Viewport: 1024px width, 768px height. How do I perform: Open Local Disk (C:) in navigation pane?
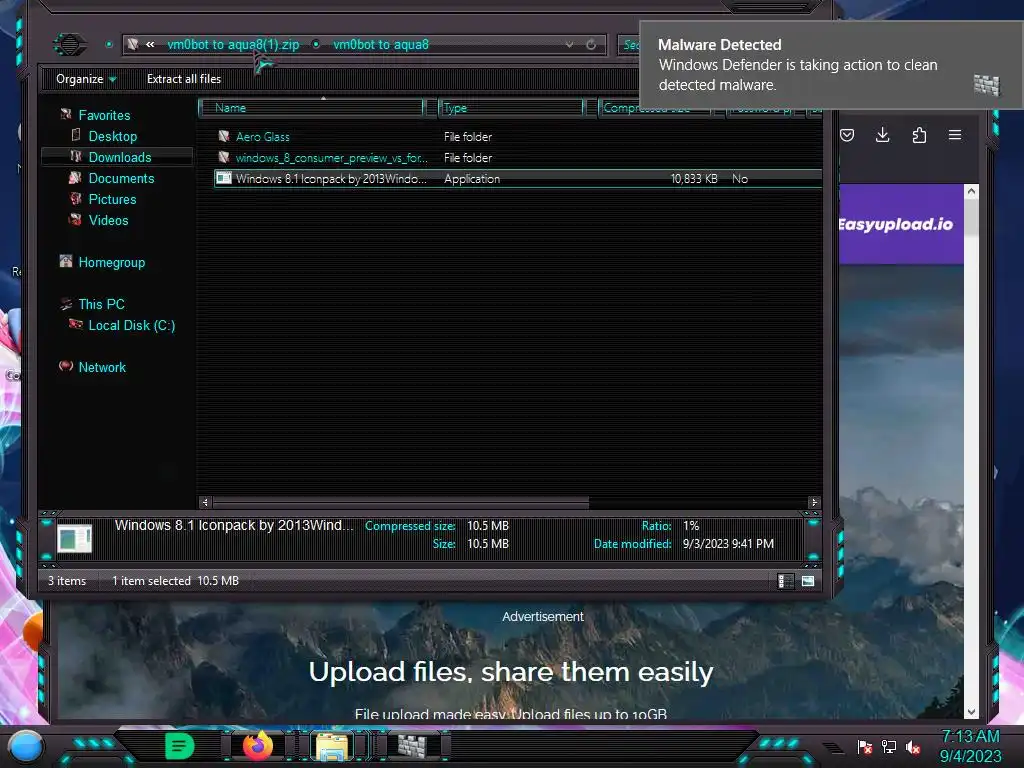pos(132,325)
